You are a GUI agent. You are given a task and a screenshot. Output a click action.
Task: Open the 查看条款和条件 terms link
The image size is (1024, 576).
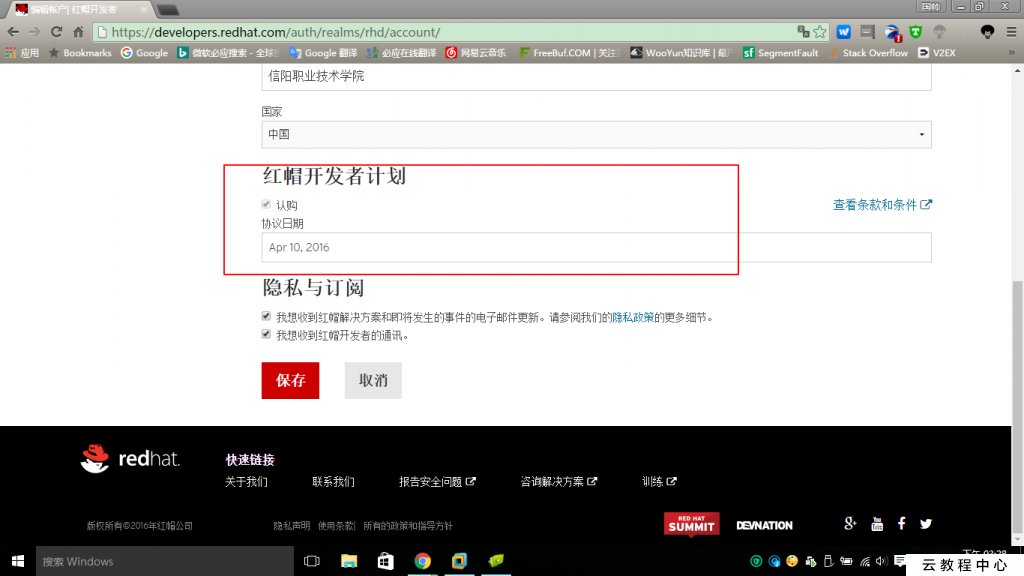882,205
